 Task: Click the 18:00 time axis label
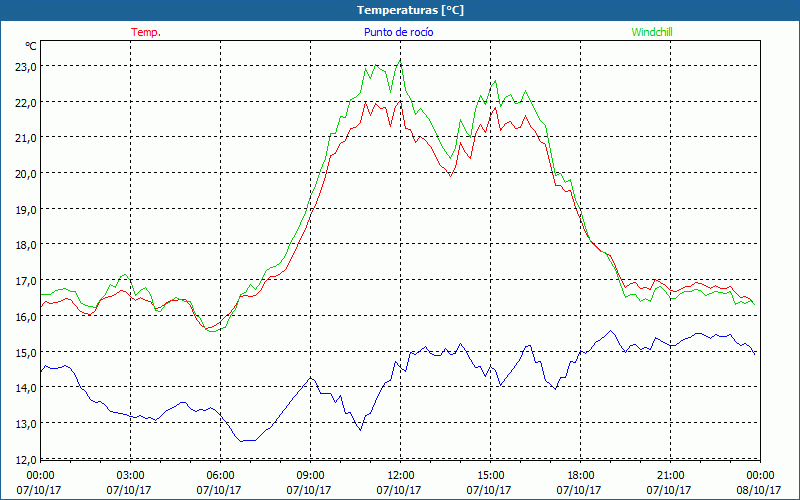click(580, 476)
